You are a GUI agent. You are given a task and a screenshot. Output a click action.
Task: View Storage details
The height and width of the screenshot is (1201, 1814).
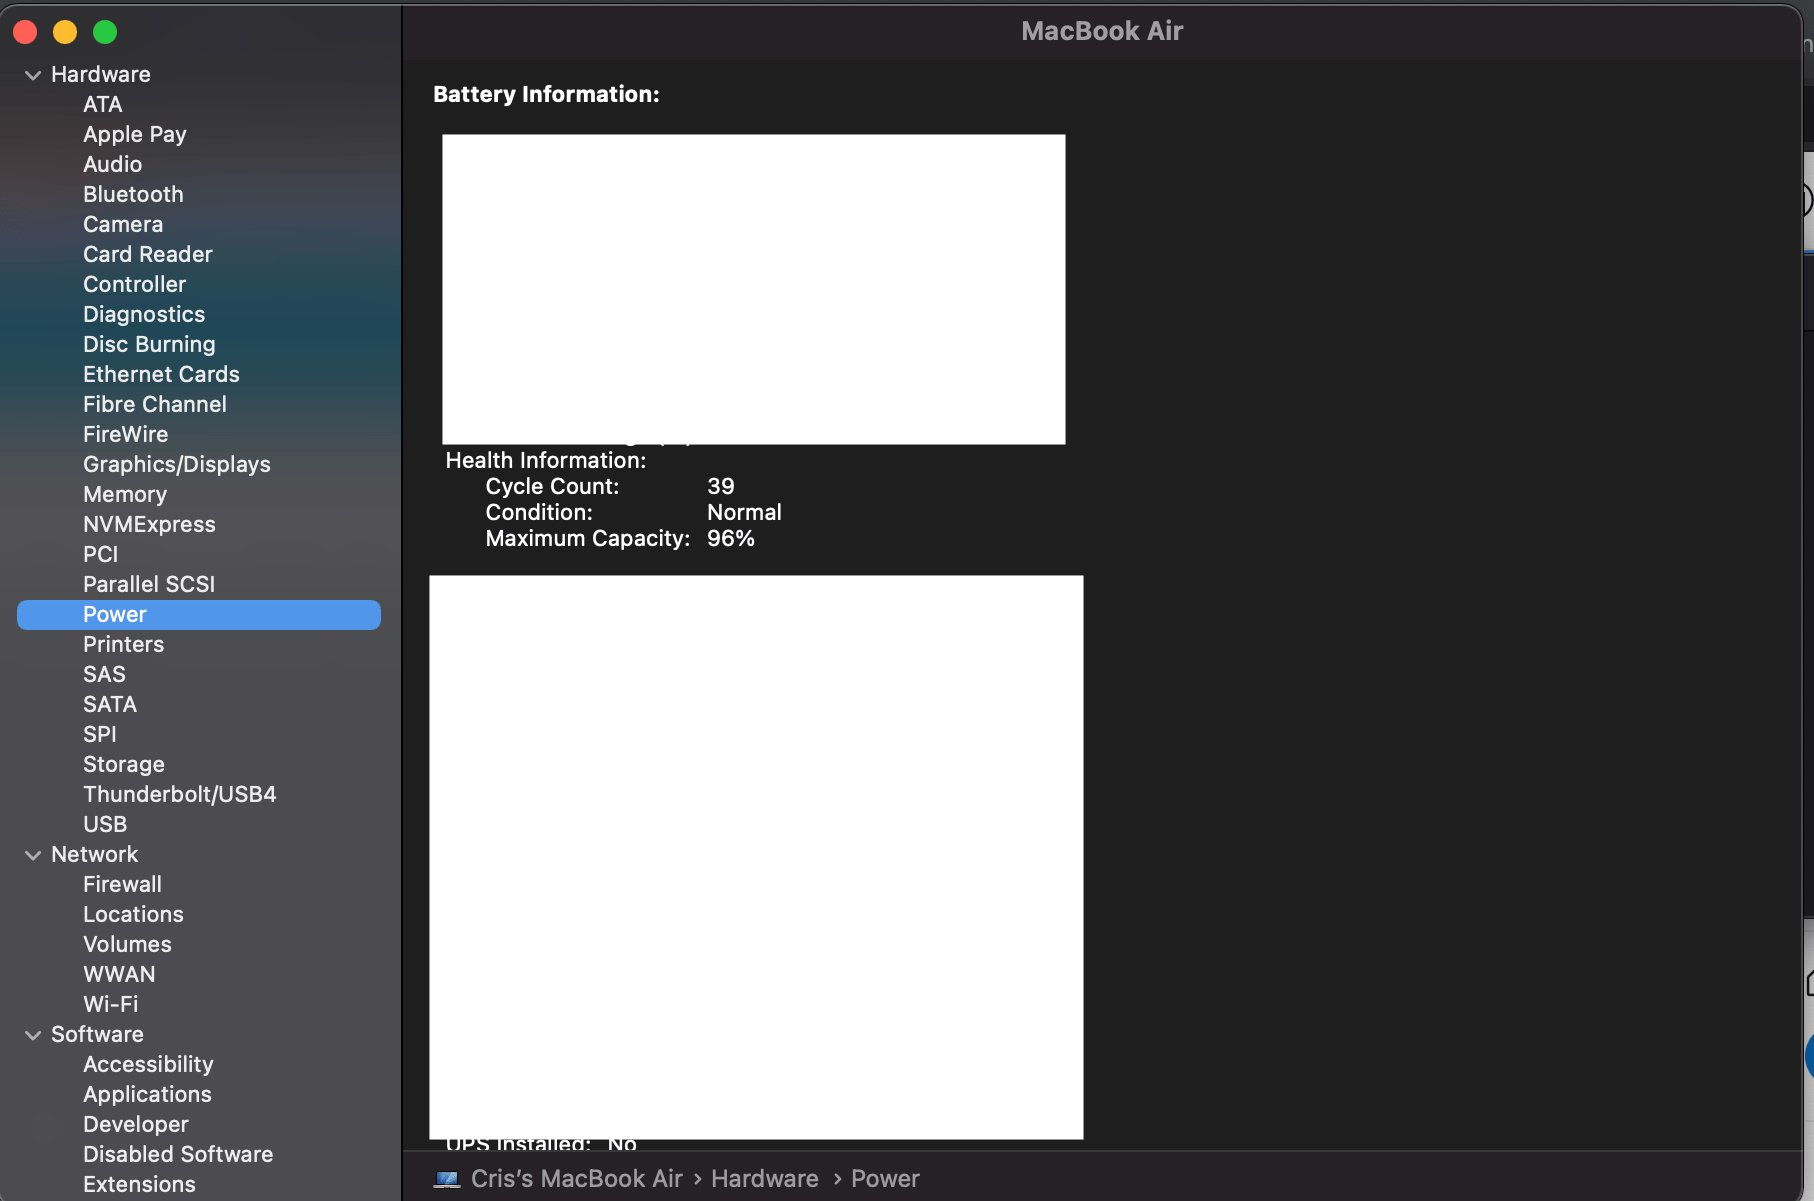click(123, 764)
